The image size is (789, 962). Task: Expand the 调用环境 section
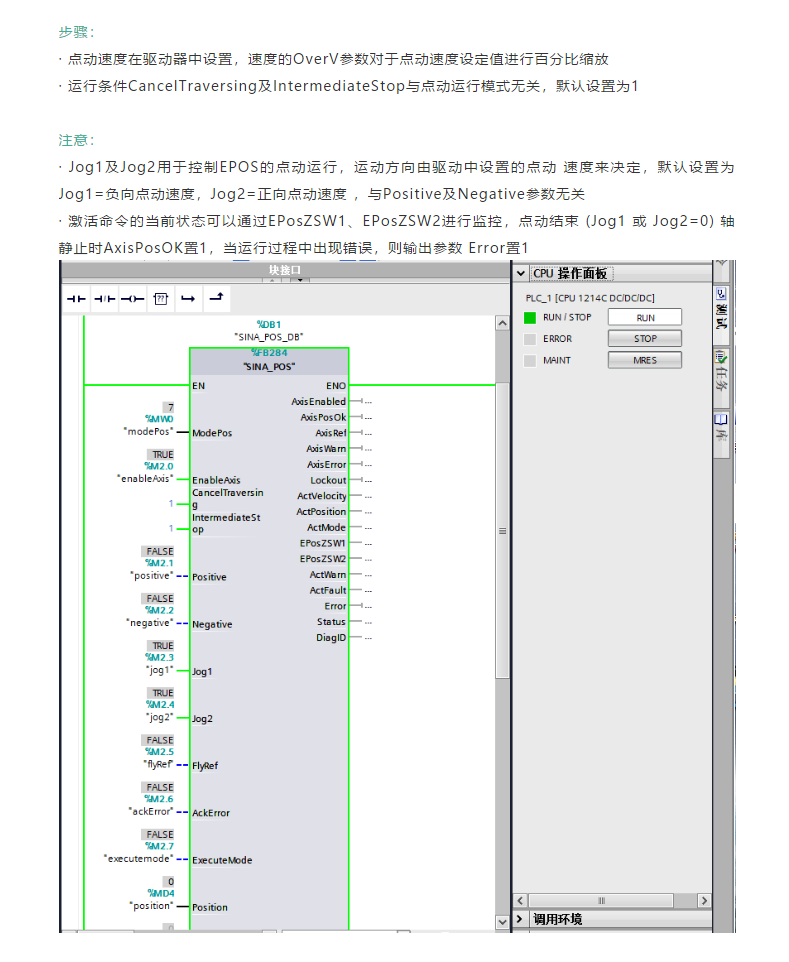point(520,919)
